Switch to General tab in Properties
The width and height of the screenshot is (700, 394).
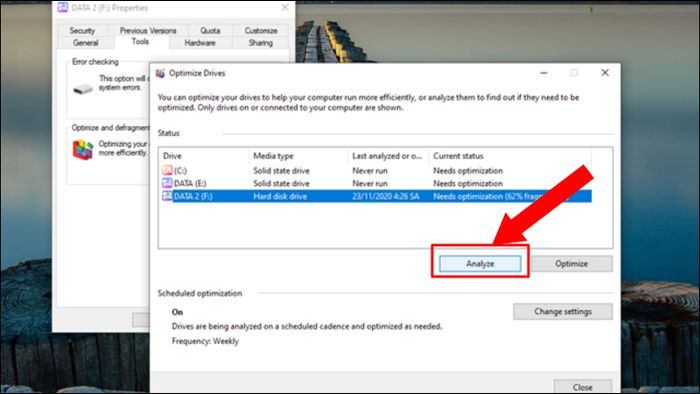coord(85,43)
